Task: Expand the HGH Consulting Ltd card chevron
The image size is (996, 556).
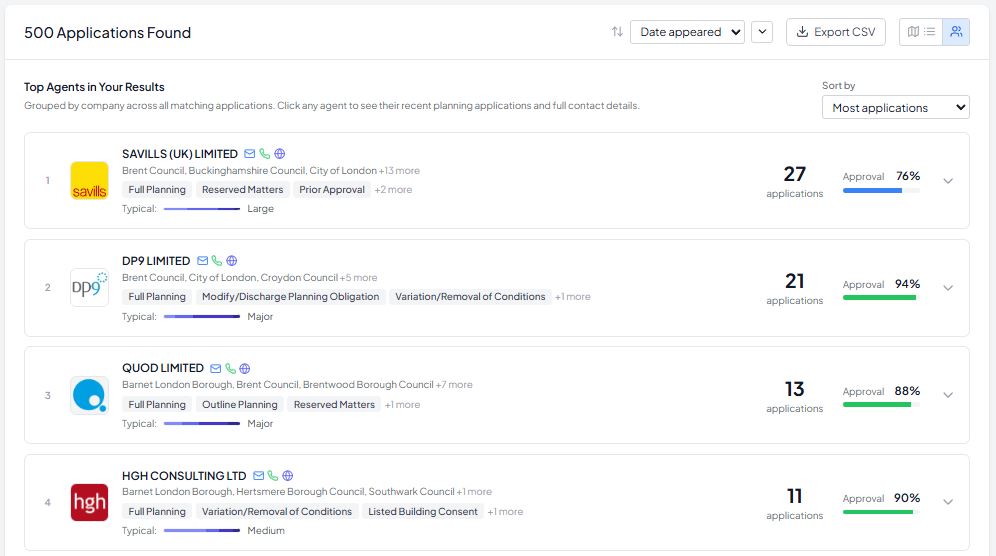Action: pyautogui.click(x=948, y=502)
